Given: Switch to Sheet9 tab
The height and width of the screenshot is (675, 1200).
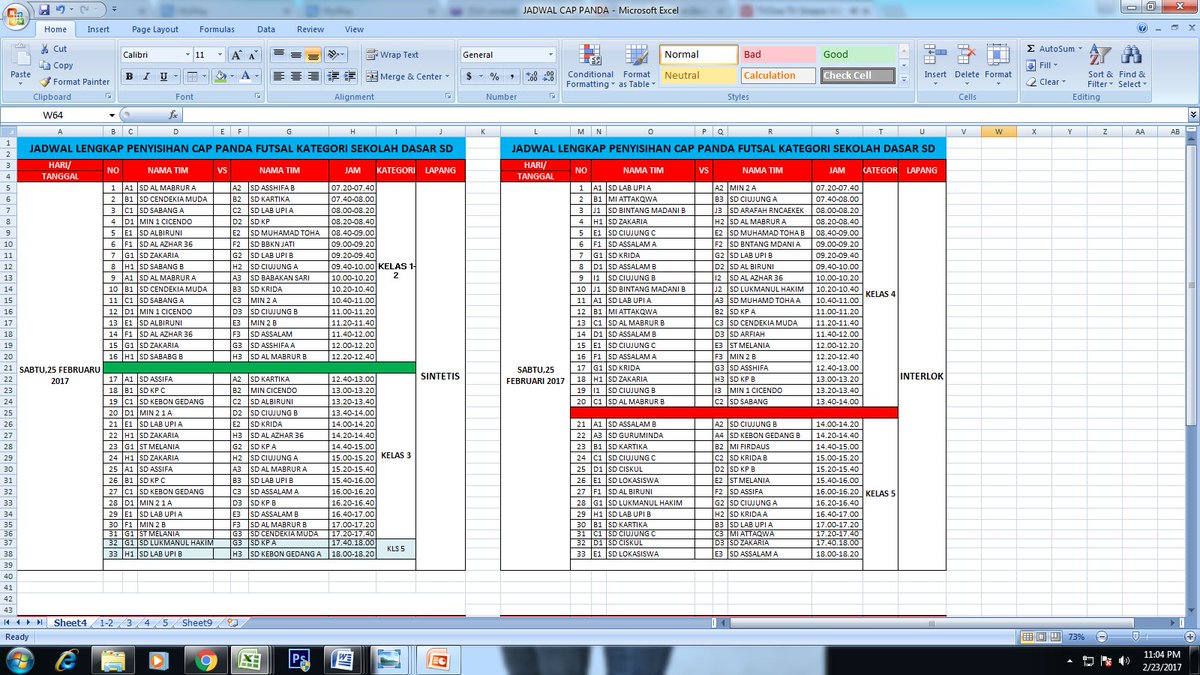Looking at the screenshot, I should pos(196,622).
